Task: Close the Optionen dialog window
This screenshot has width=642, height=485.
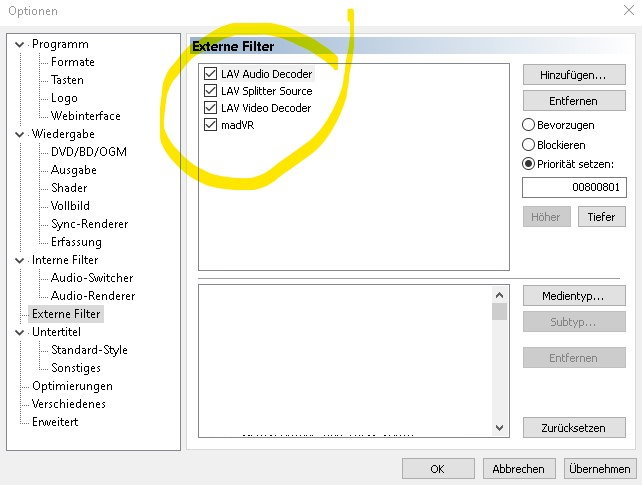Action: click(x=628, y=10)
